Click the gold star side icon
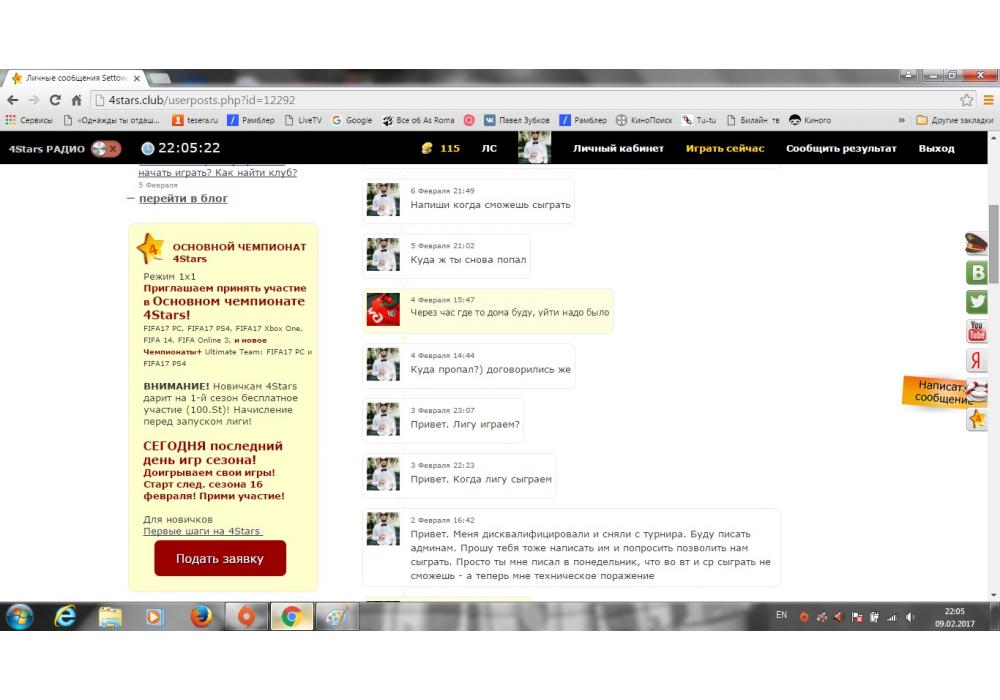 [x=976, y=419]
